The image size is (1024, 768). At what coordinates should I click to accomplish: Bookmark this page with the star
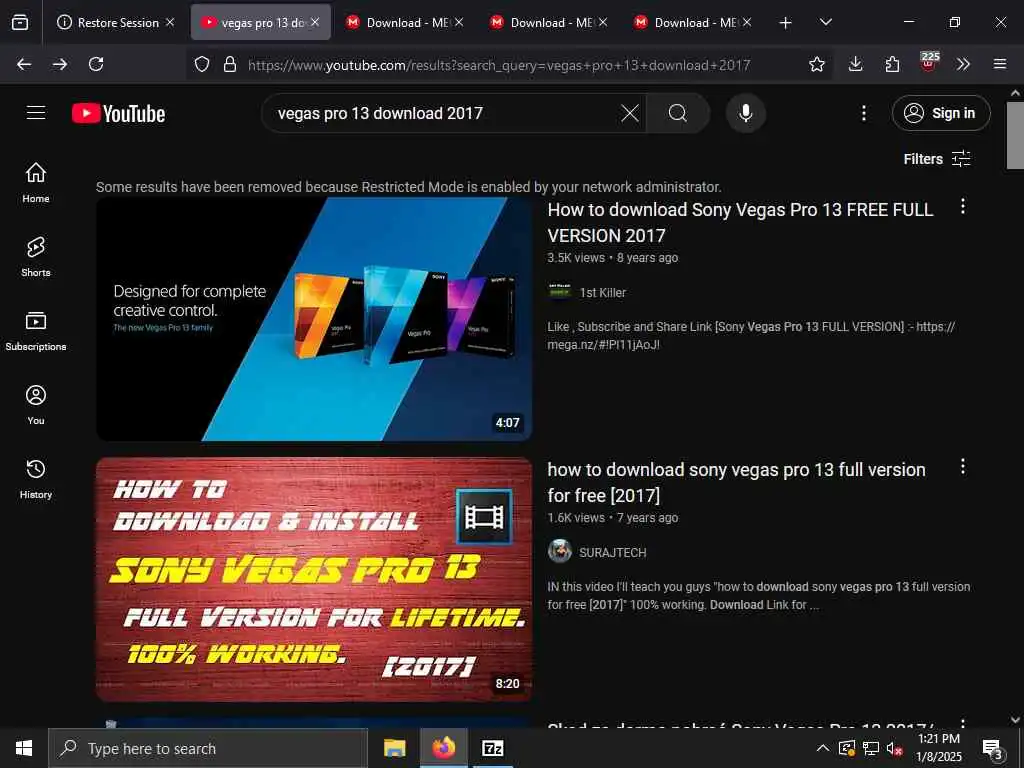[816, 64]
